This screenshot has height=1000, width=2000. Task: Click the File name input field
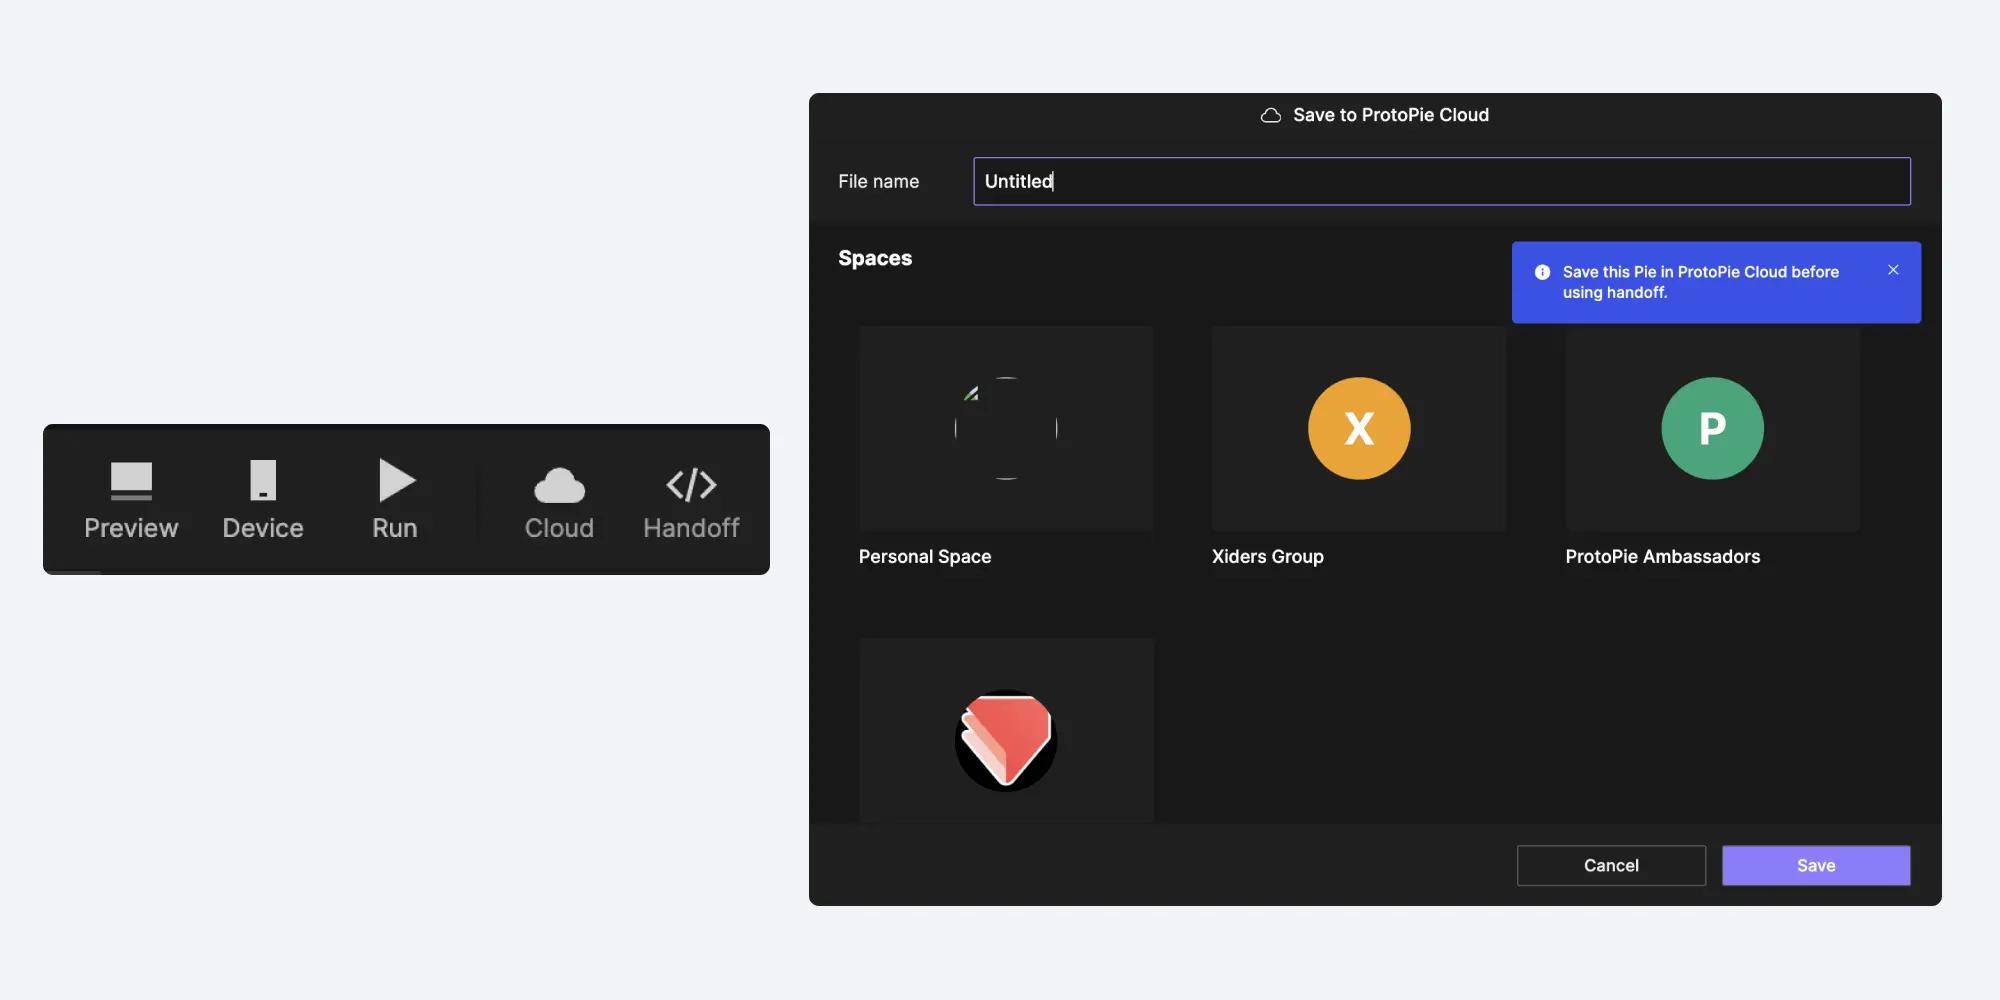point(1442,181)
